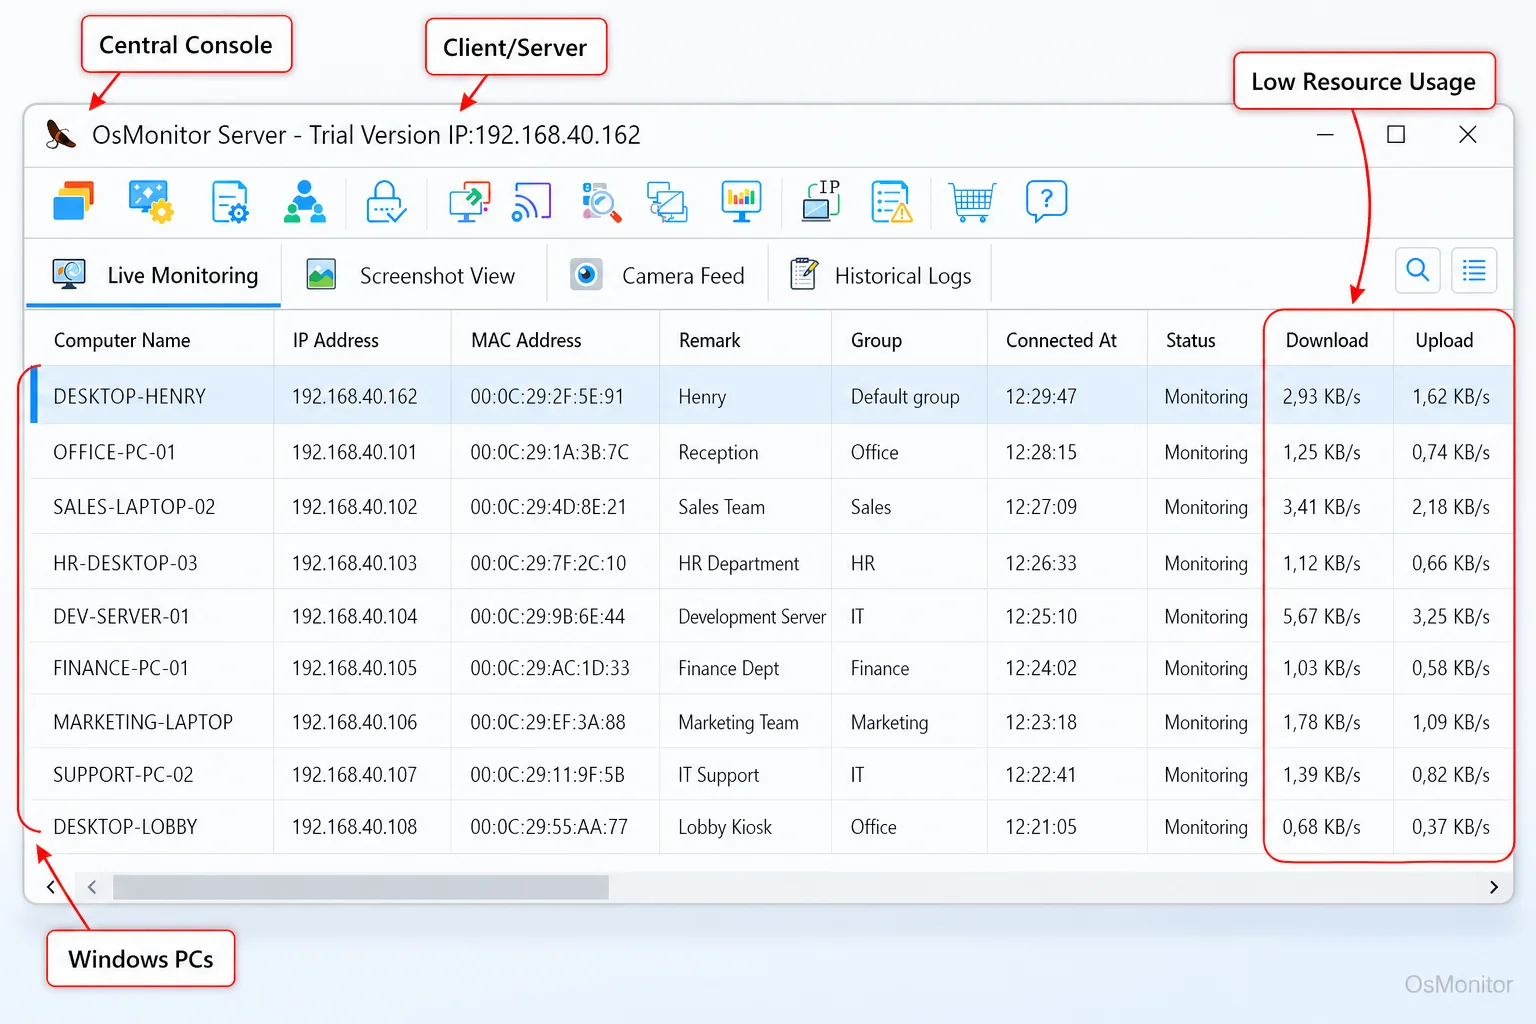Viewport: 1536px width, 1024px height.
Task: Open the monitor-with-gear screen settings icon
Action: click(x=151, y=201)
